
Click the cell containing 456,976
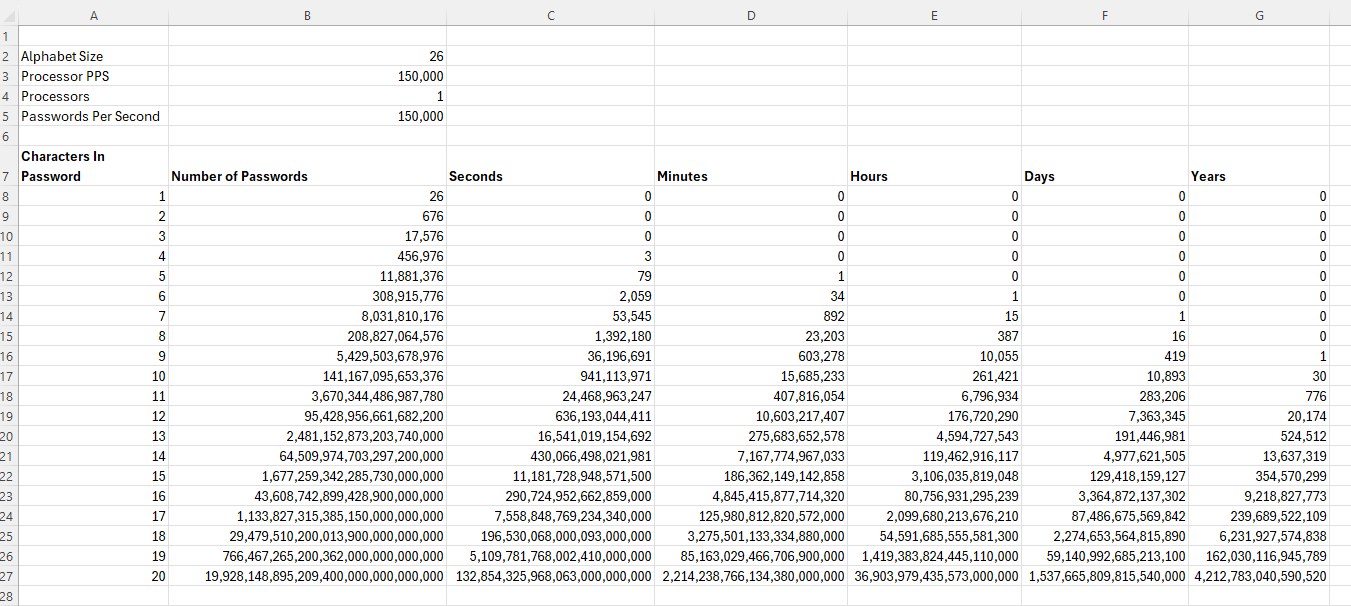coord(307,256)
